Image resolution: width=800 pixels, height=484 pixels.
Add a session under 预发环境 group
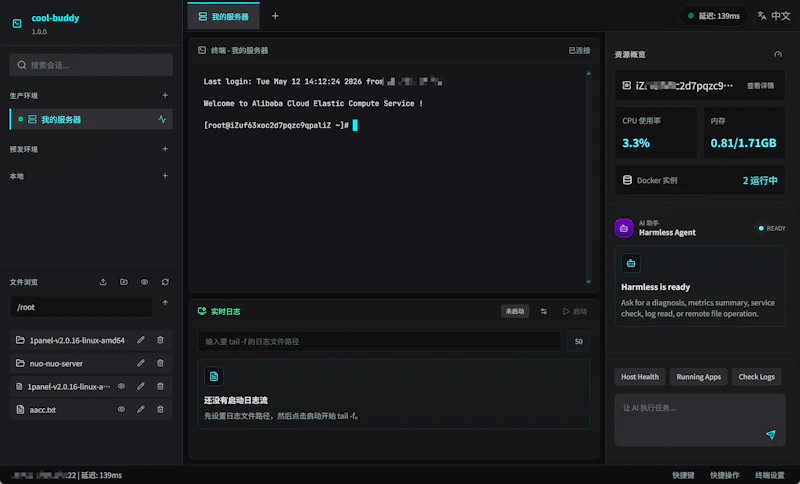click(x=165, y=149)
